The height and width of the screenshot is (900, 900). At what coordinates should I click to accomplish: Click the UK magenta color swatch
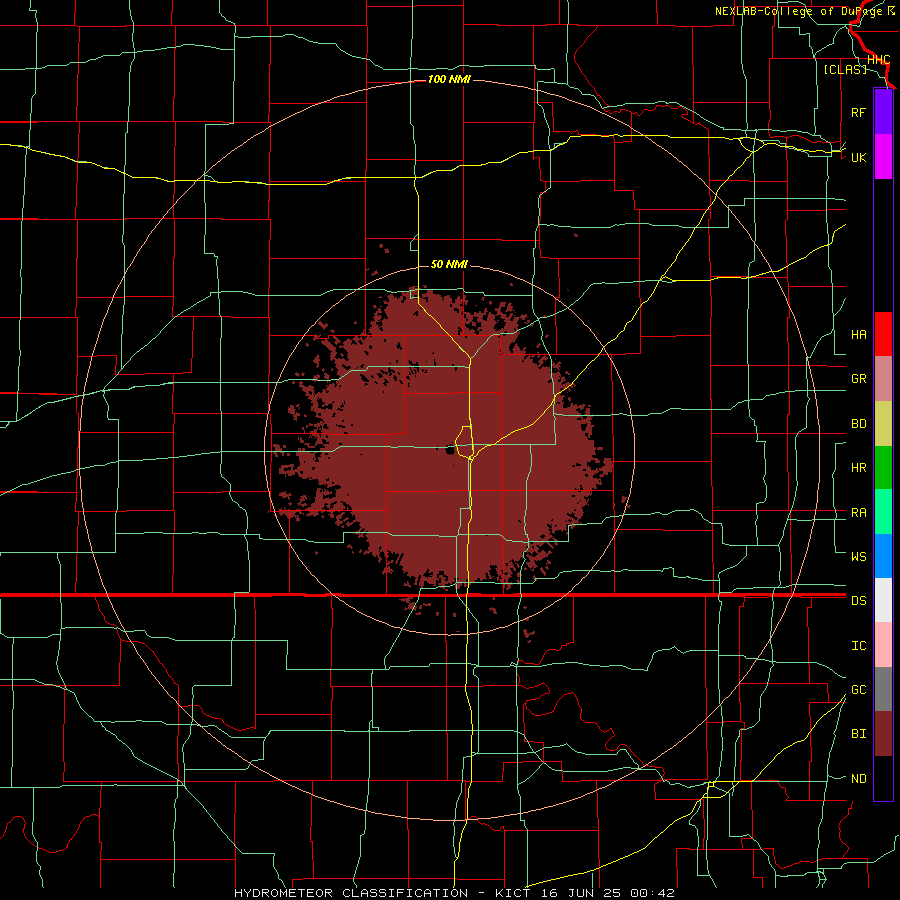[x=883, y=157]
